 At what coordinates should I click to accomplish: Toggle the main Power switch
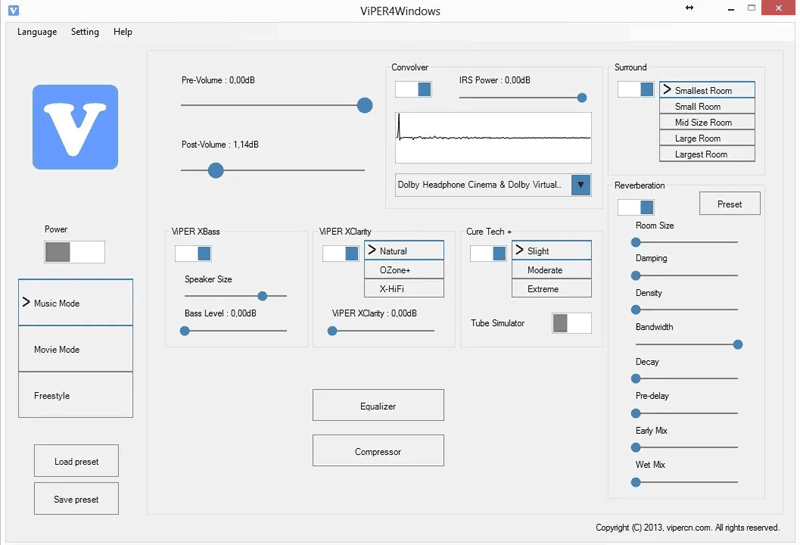(75, 252)
